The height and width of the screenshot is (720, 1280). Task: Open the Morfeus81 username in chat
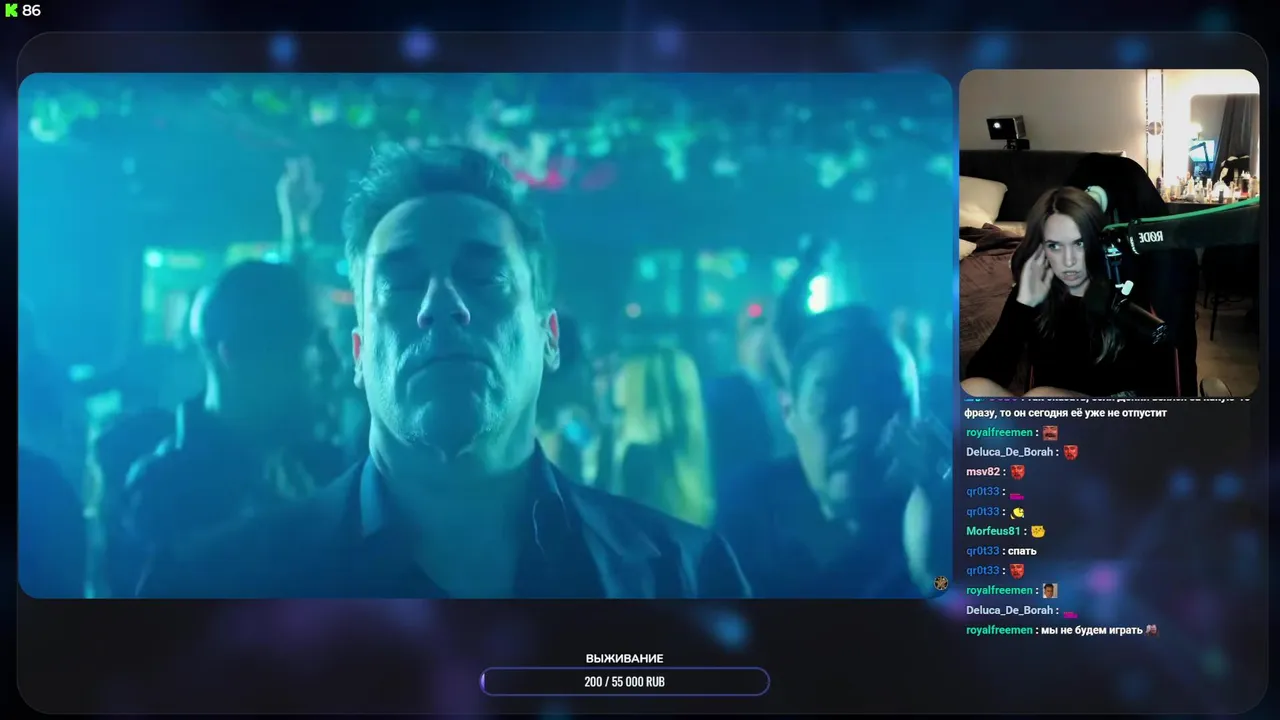click(x=993, y=531)
